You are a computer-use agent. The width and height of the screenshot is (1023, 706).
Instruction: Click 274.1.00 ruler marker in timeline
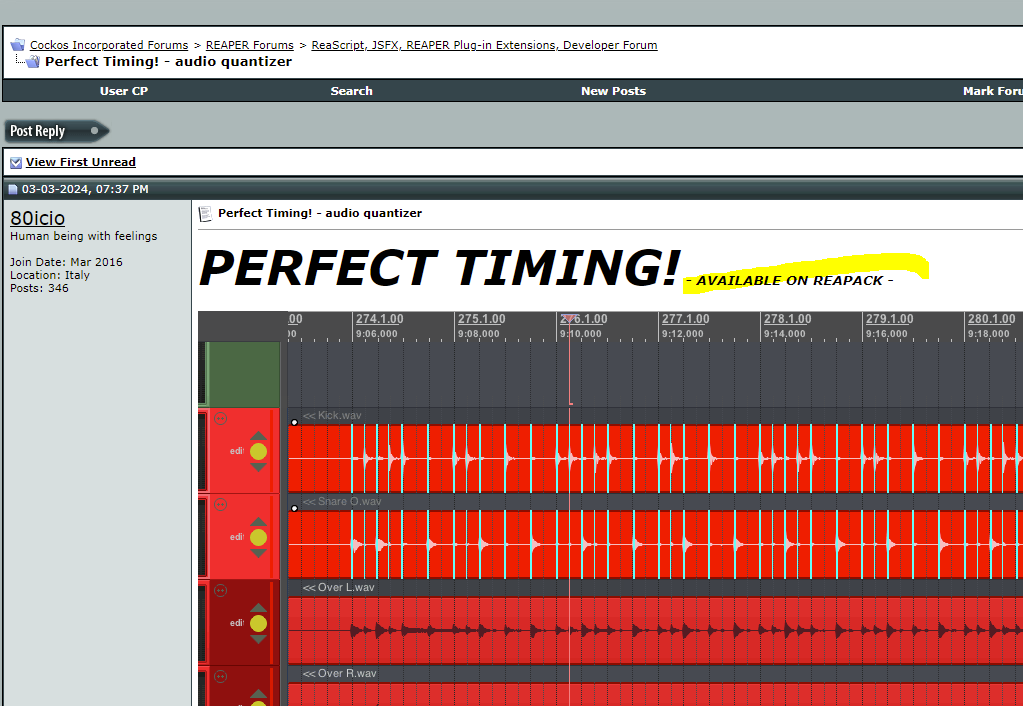[379, 319]
